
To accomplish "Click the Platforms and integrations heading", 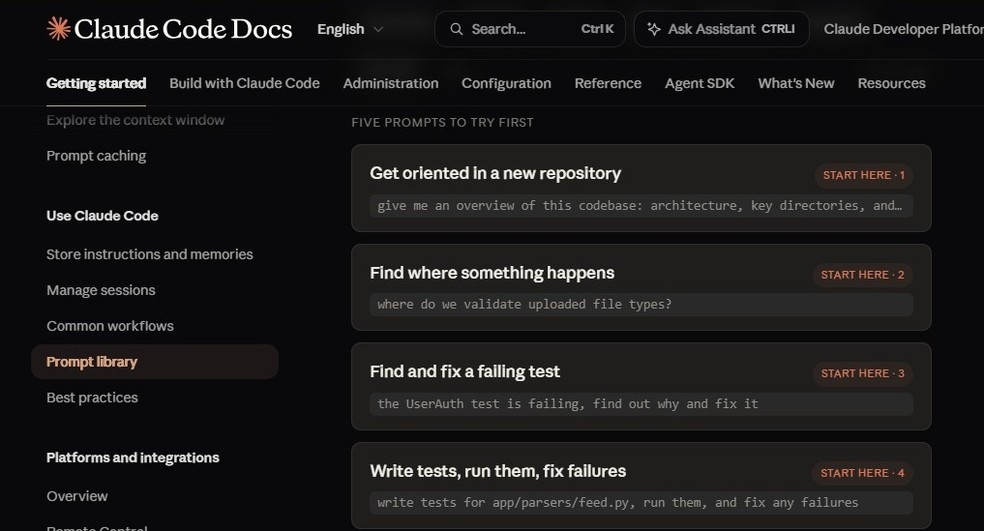I will tap(132, 458).
